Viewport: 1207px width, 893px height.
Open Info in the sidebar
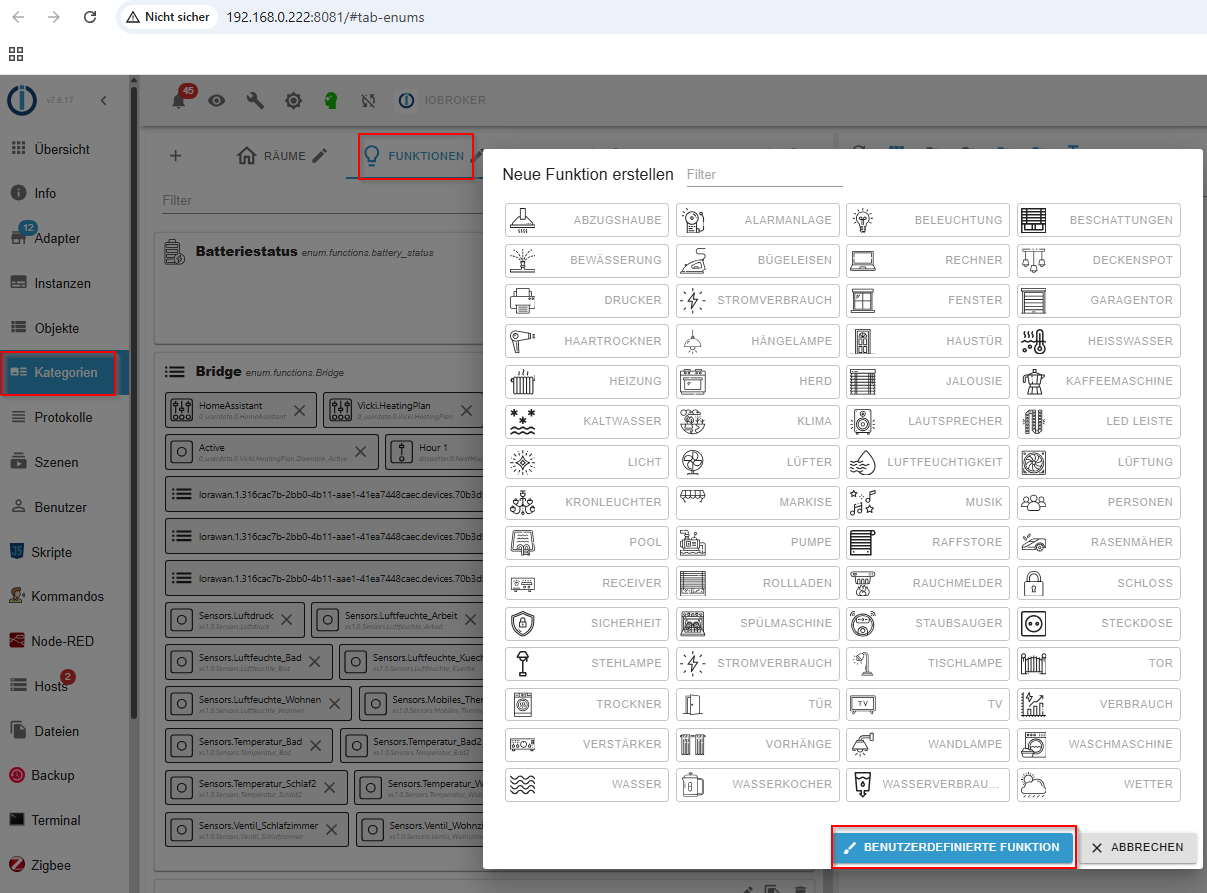click(x=64, y=193)
